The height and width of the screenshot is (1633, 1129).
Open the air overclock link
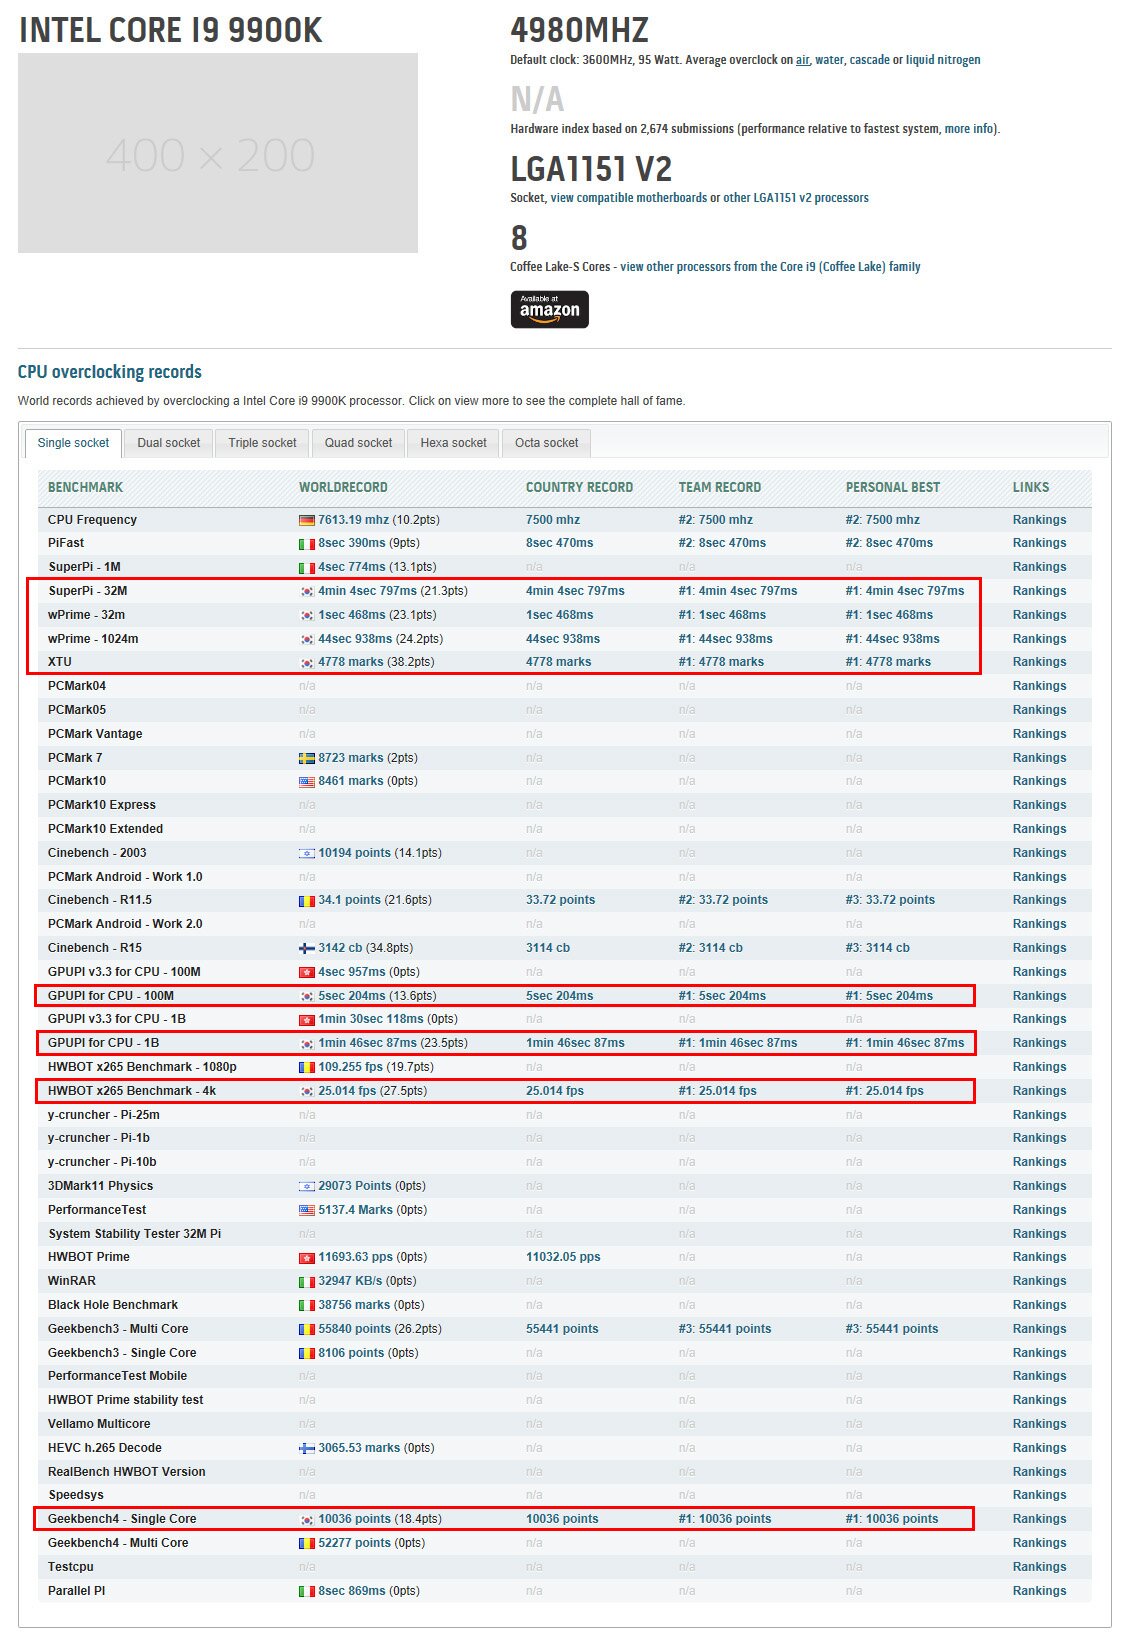click(802, 60)
